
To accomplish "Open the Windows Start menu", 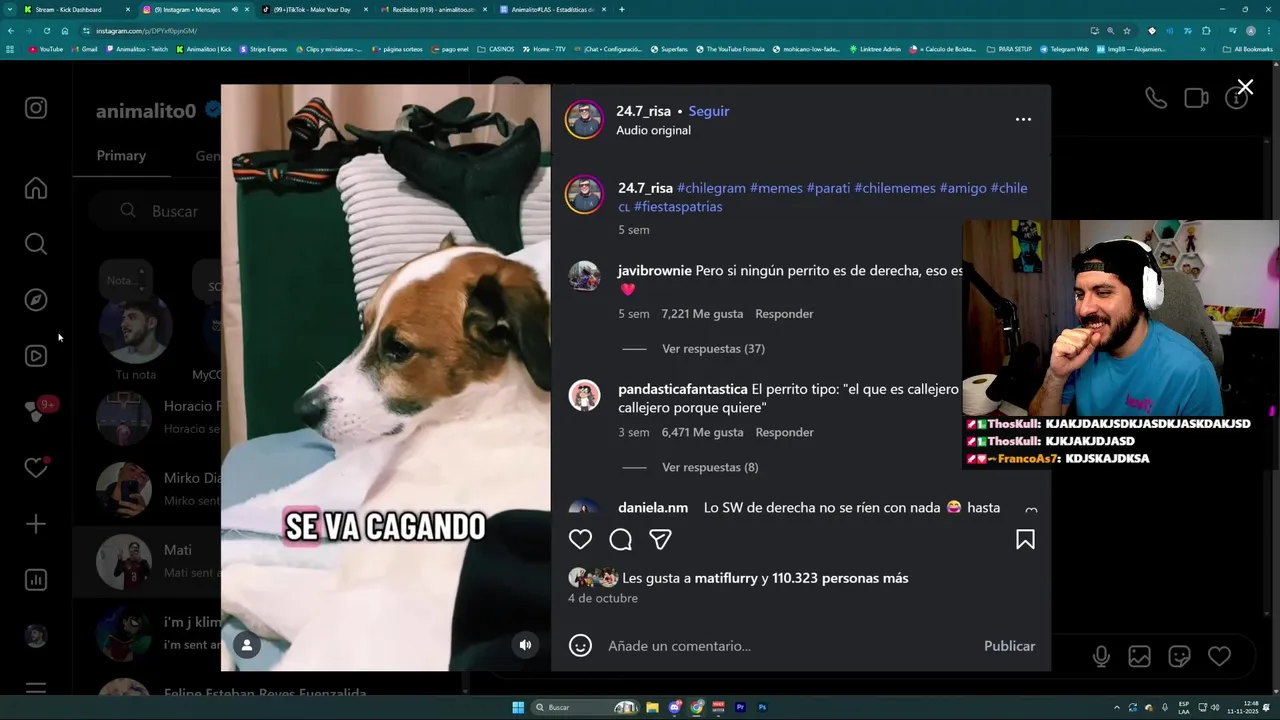I will click(x=518, y=707).
